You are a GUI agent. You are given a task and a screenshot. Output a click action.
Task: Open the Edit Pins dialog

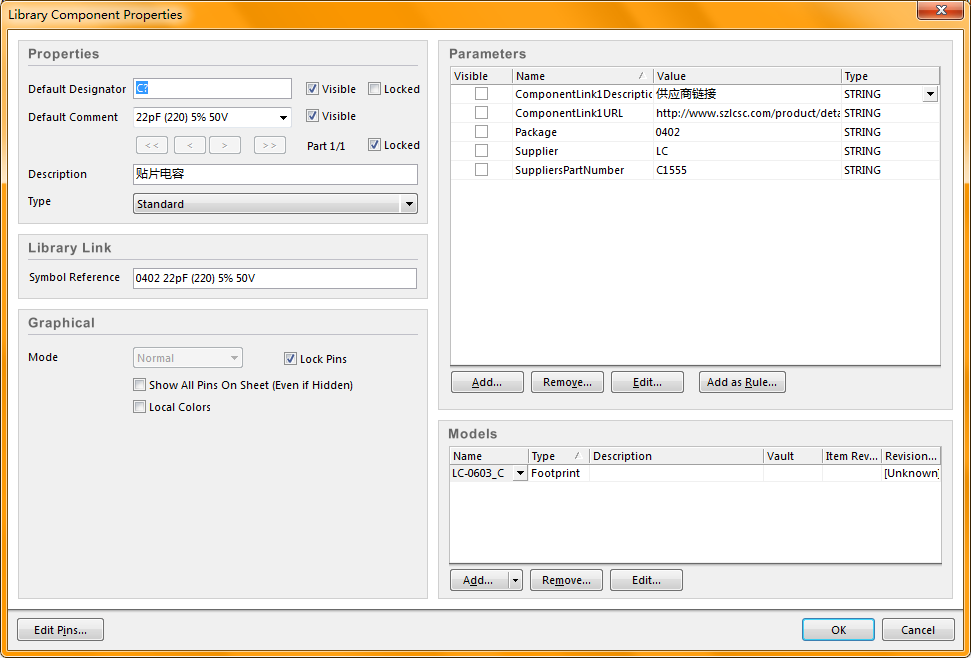[x=60, y=630]
